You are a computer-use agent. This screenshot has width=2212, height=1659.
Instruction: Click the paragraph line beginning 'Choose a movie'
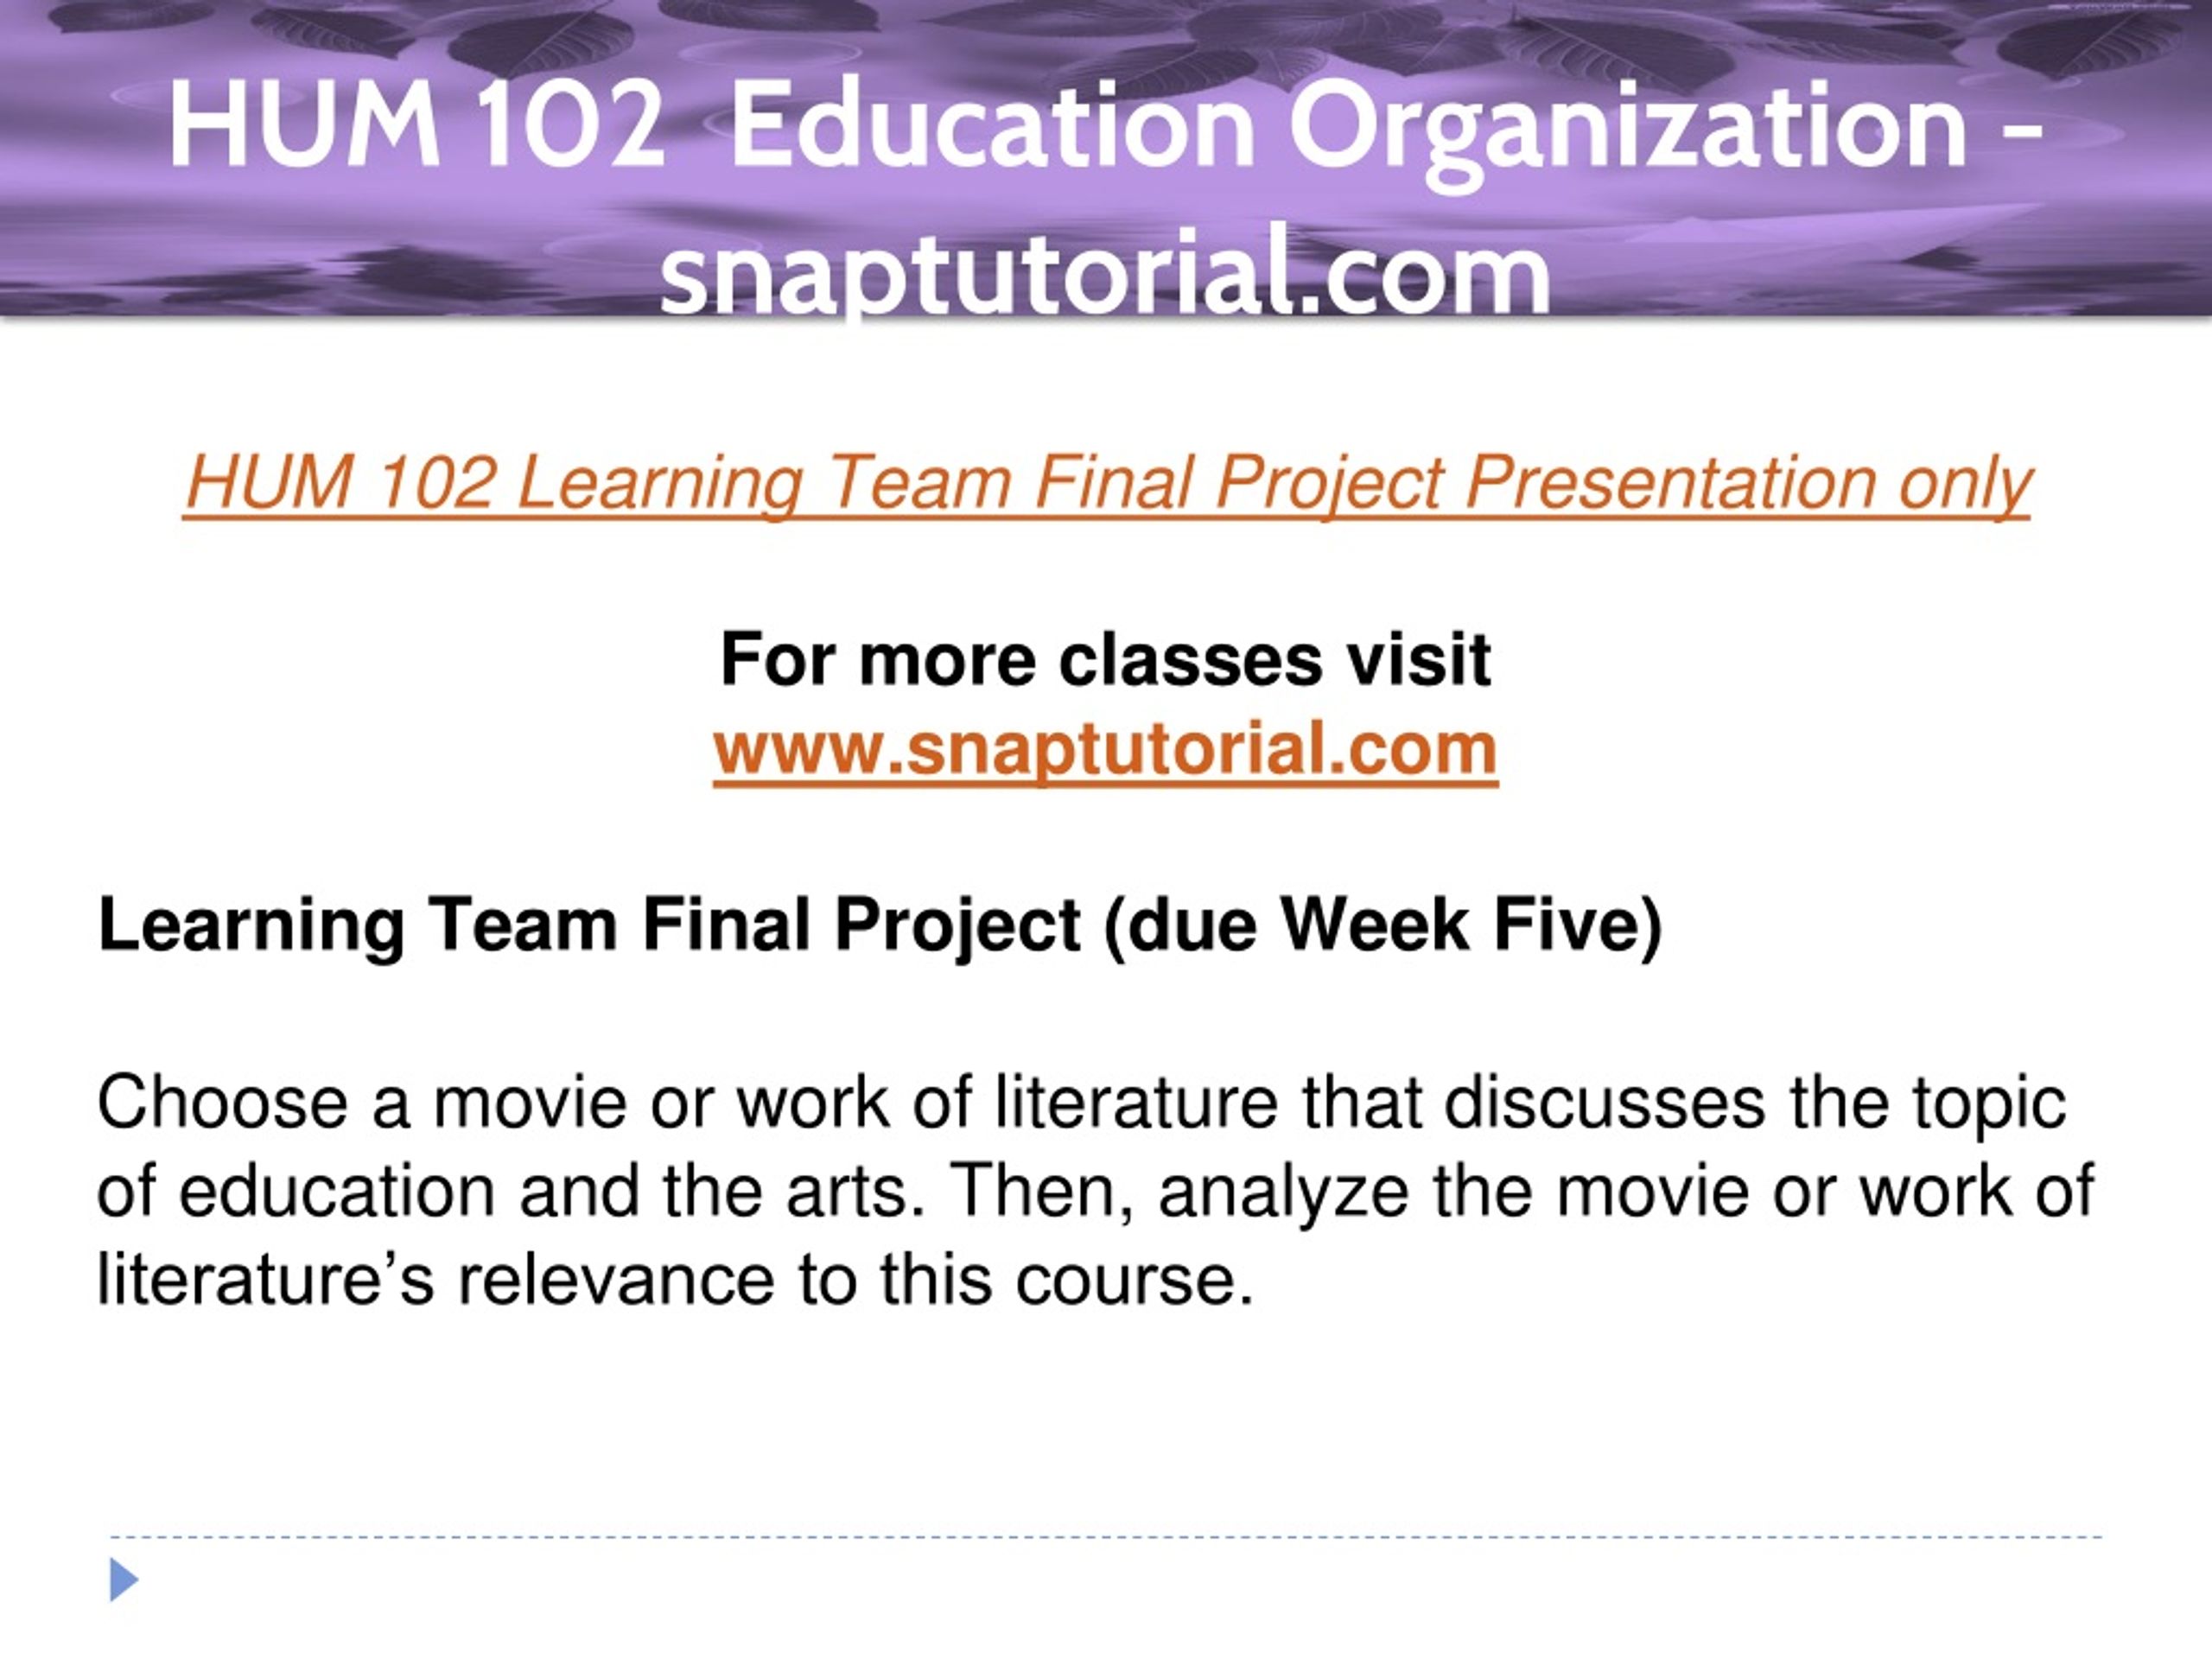click(1081, 1103)
